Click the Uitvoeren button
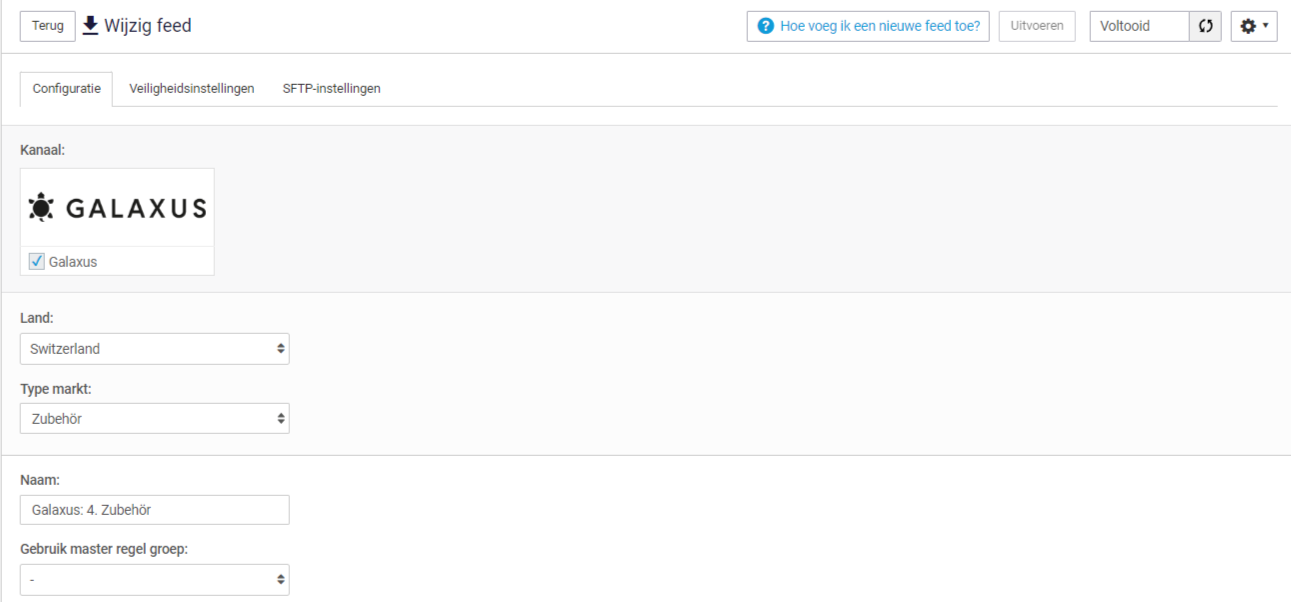The image size is (1291, 602). click(1037, 26)
